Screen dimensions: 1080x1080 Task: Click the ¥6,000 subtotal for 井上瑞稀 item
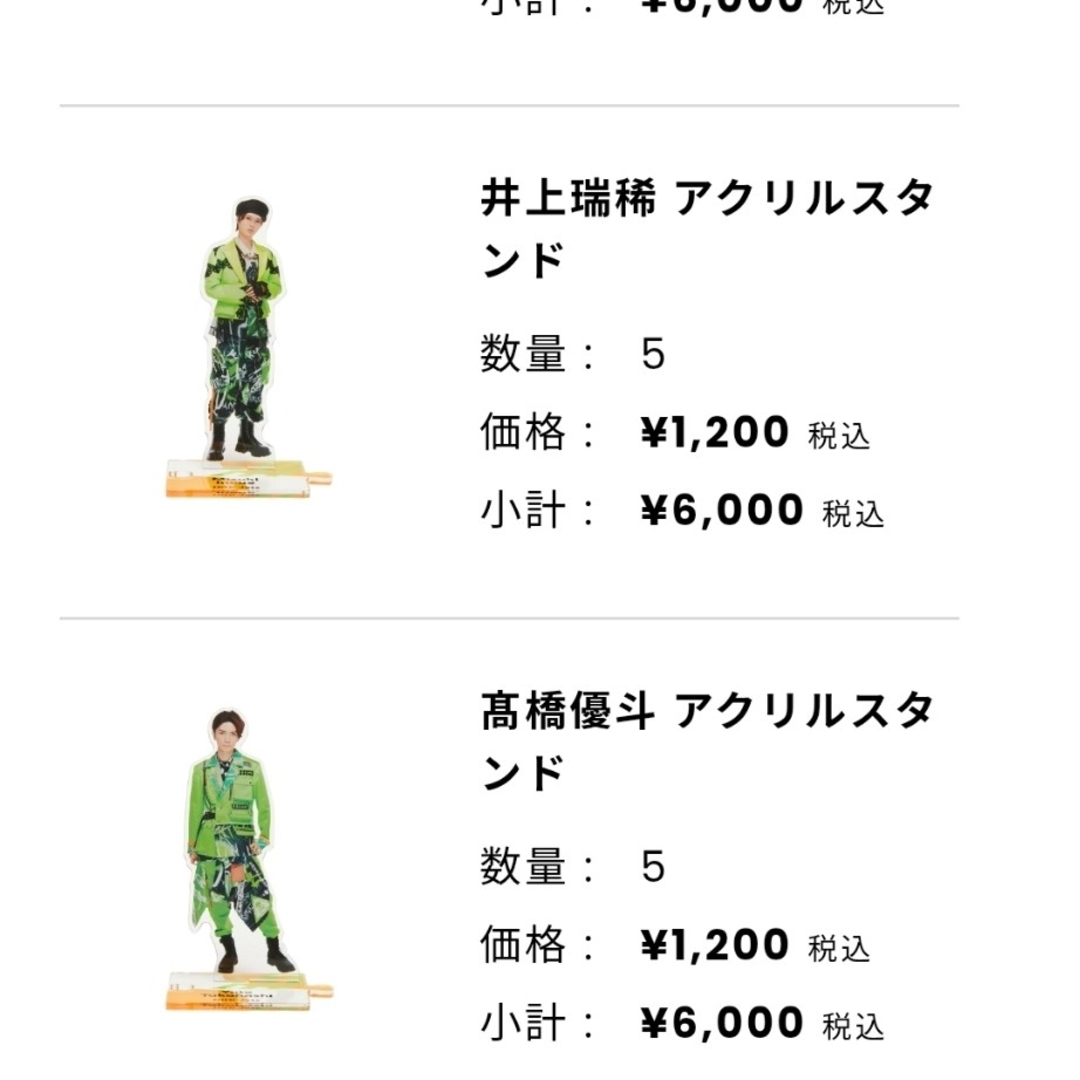point(722,510)
